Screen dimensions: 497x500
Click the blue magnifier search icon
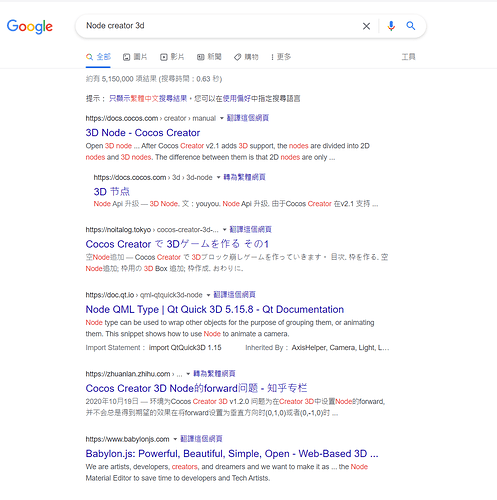(x=411, y=26)
